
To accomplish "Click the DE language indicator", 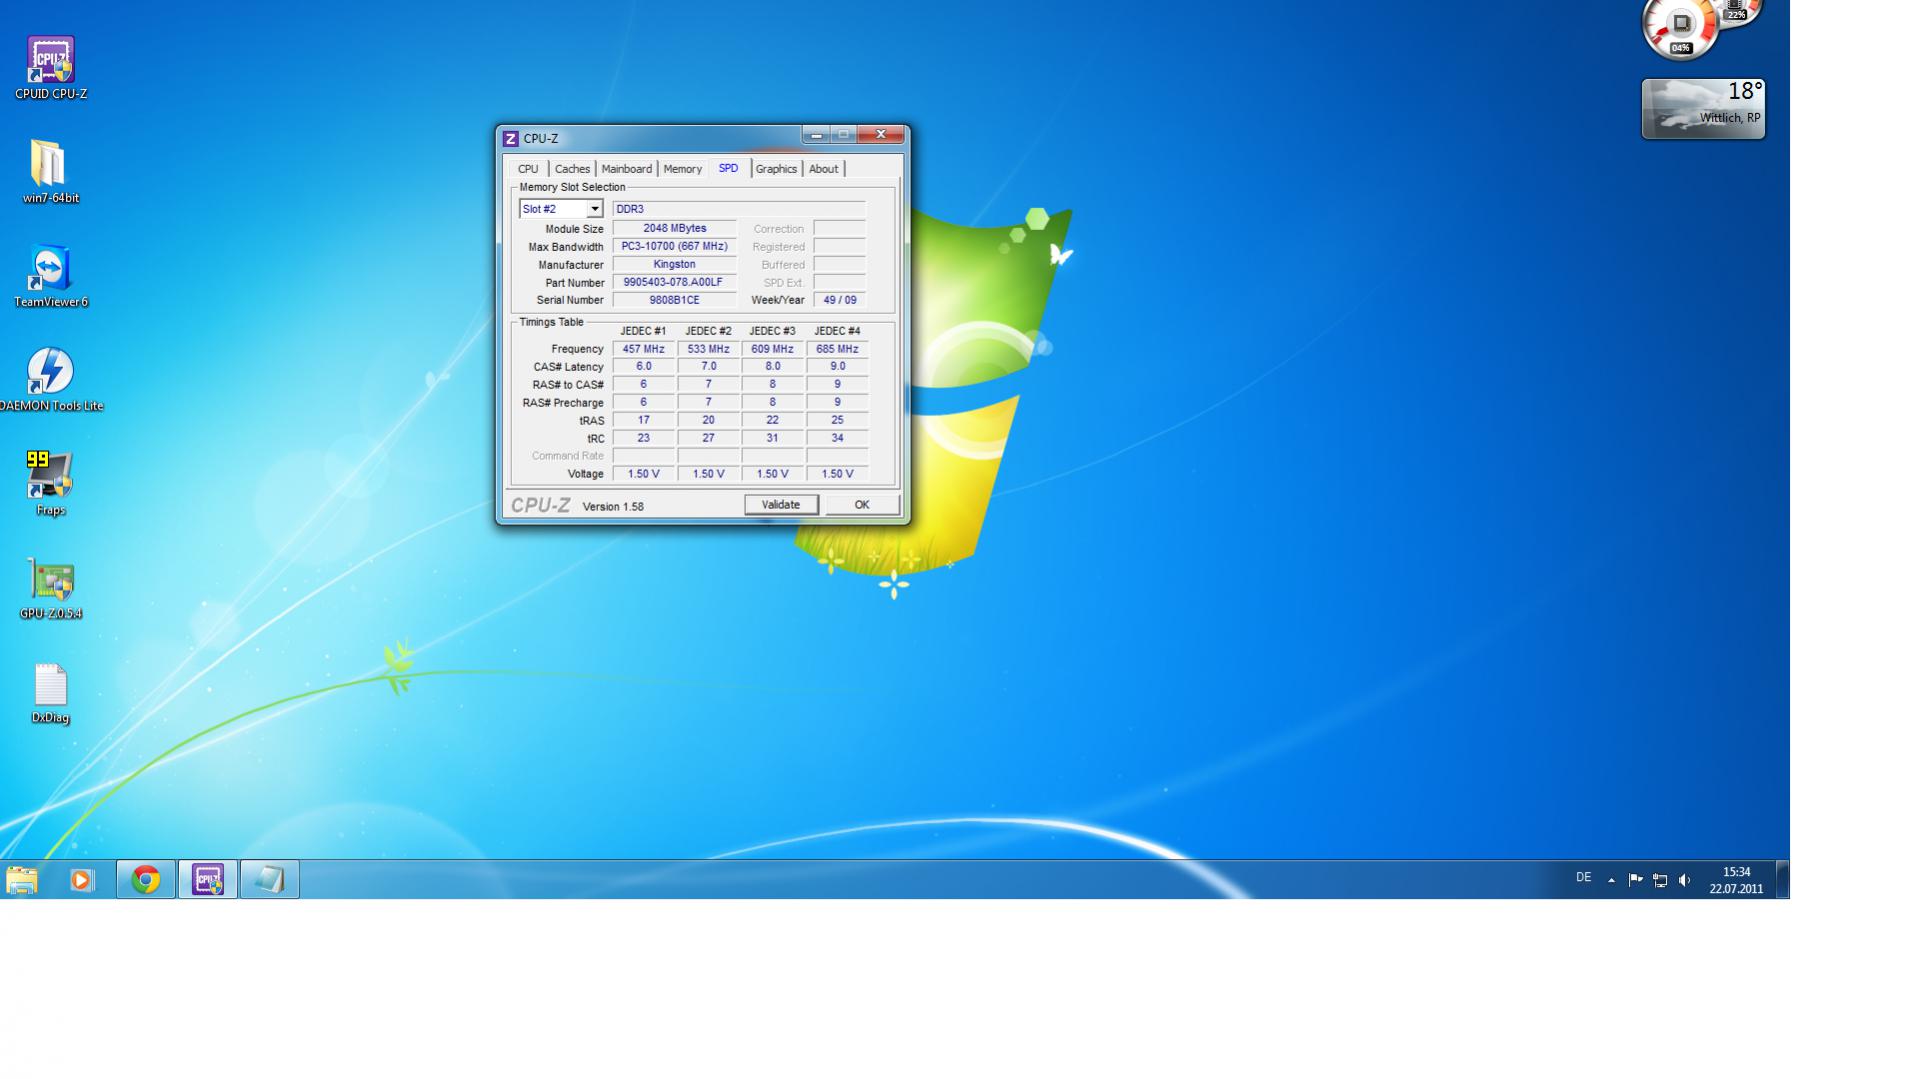I will 1583,878.
